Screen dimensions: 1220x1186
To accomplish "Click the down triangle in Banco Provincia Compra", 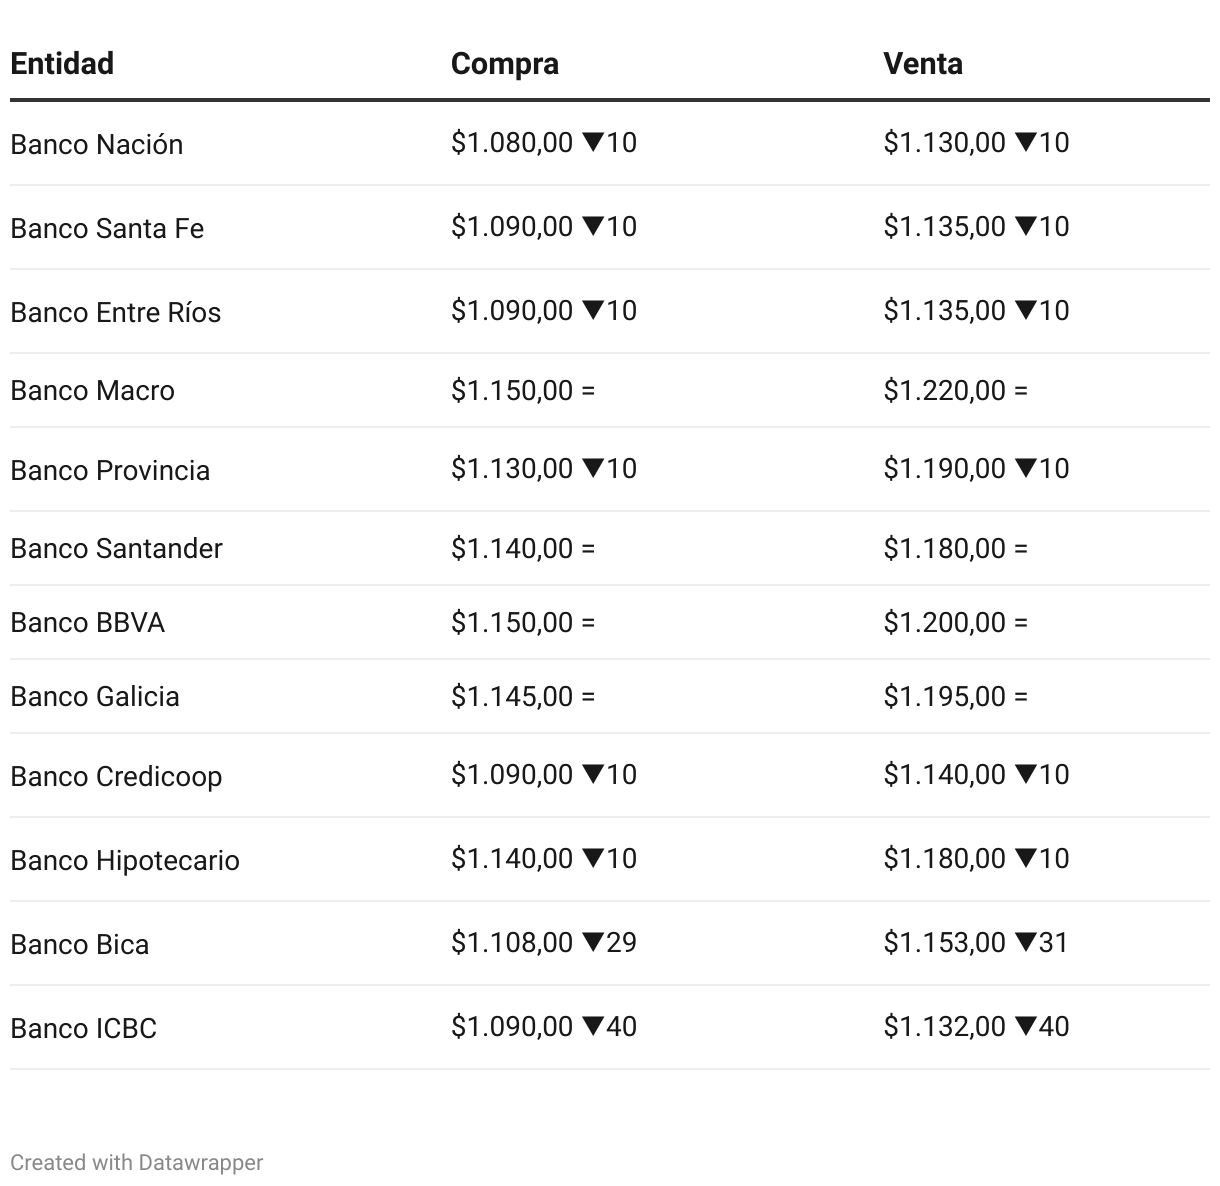I will click(x=592, y=469).
